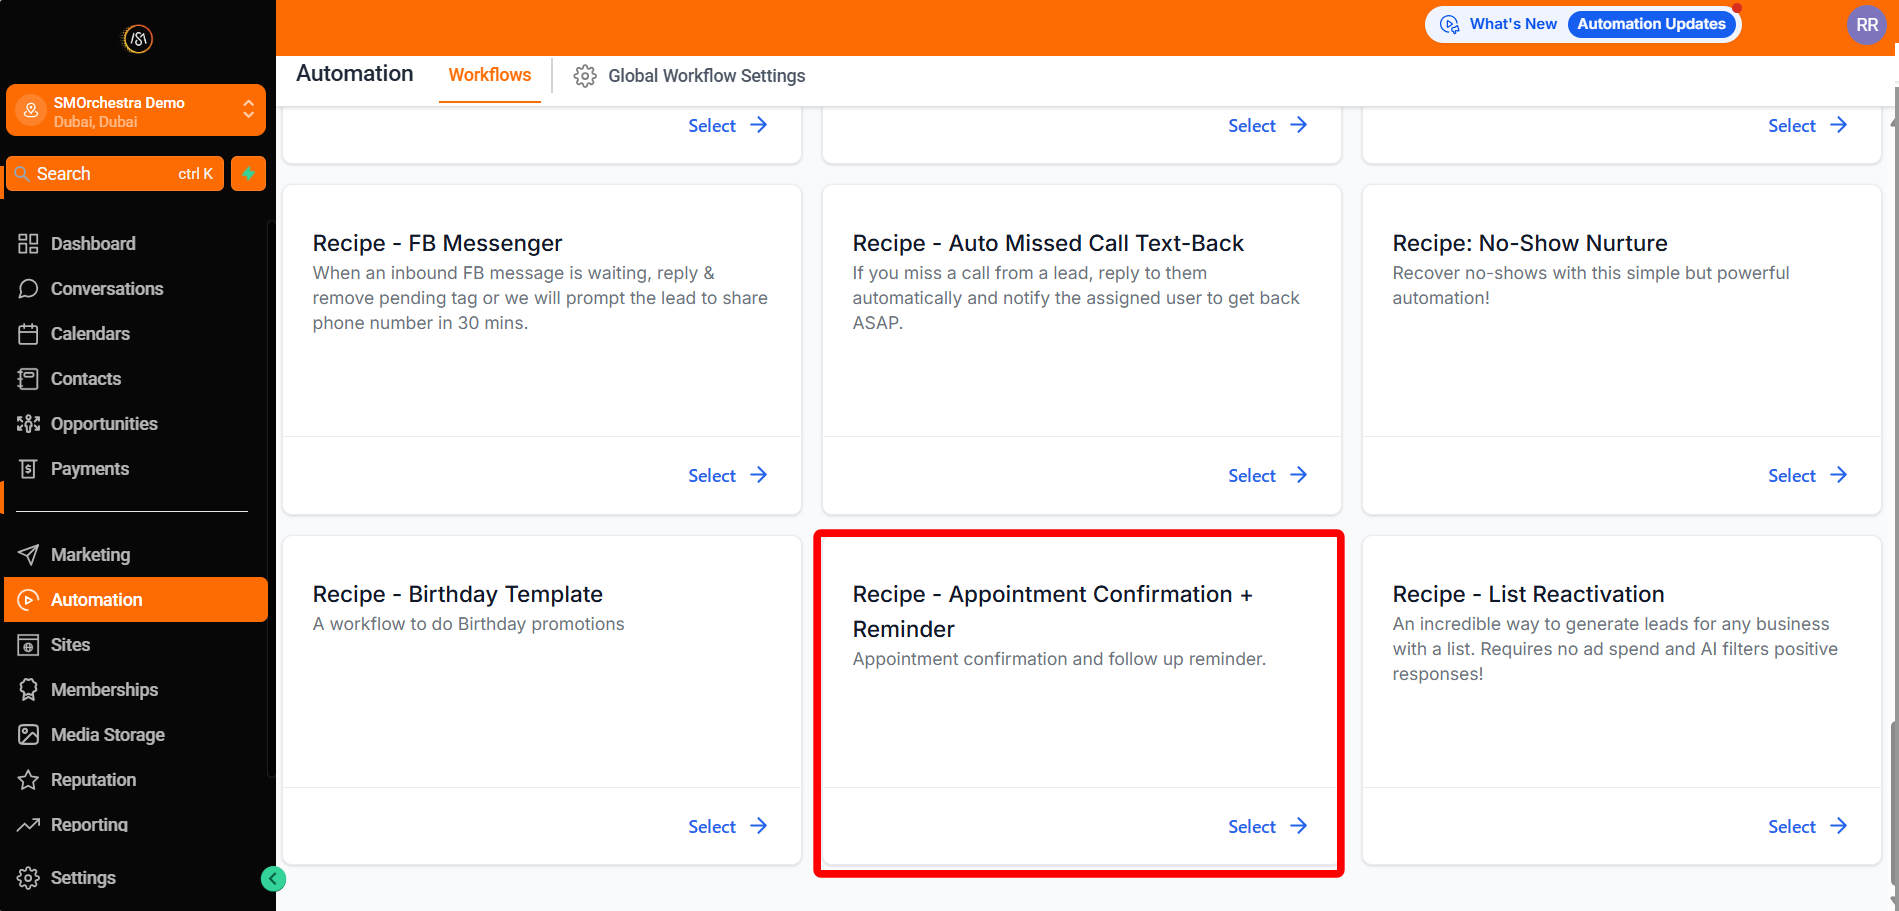The image size is (1899, 911).
Task: Click the Reputation star icon
Action: coord(28,780)
